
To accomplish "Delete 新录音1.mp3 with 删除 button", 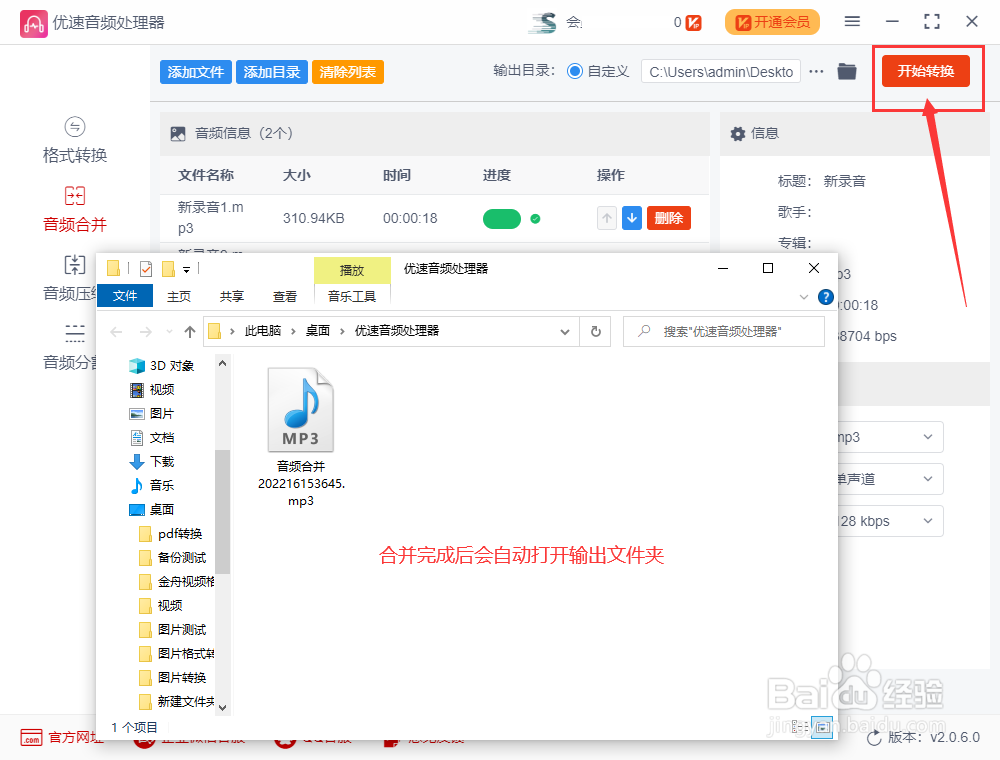I will [668, 218].
